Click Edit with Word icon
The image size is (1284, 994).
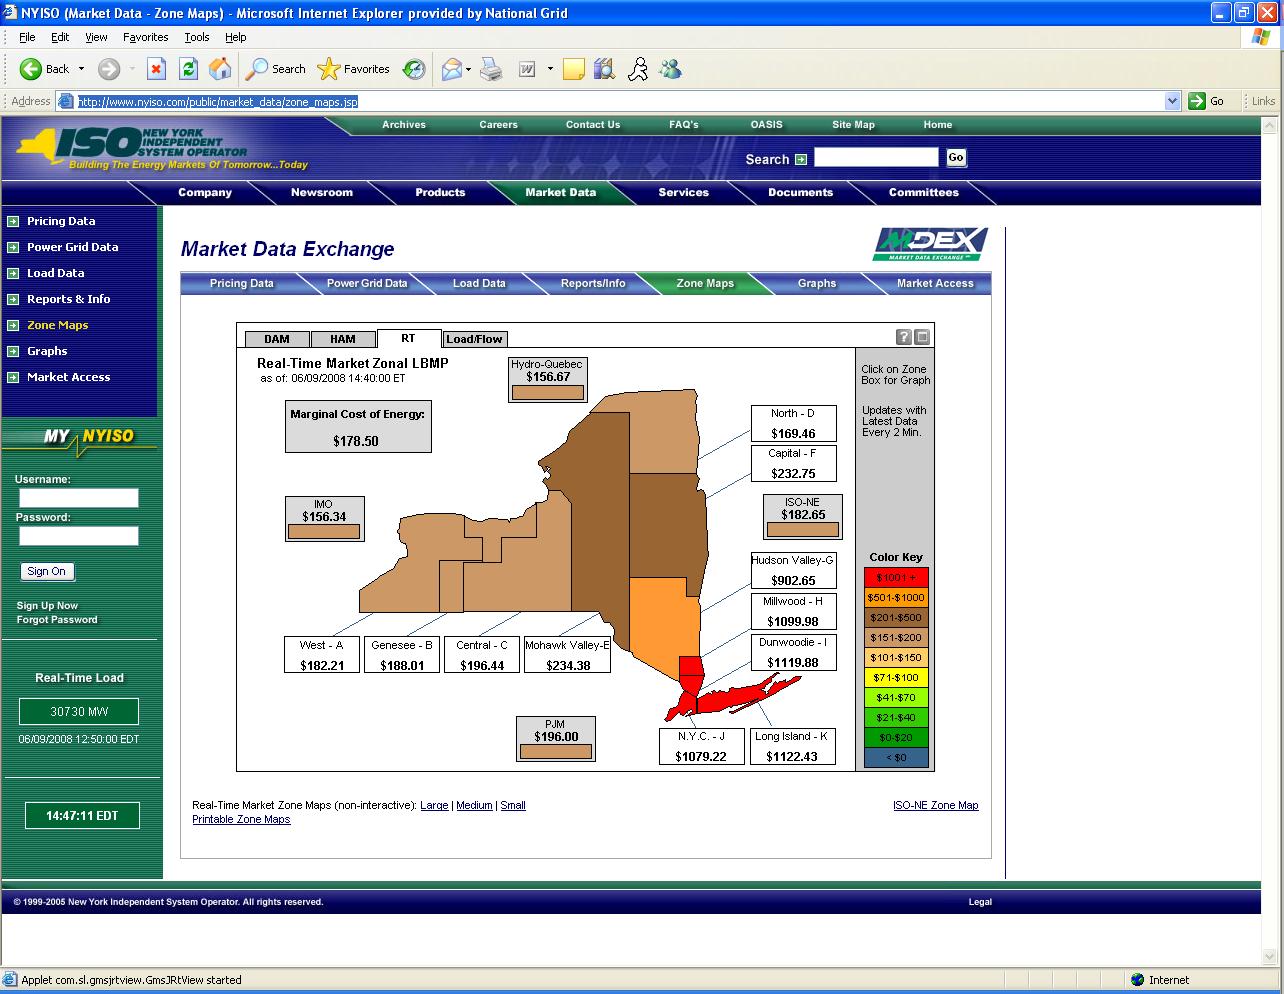coord(527,69)
